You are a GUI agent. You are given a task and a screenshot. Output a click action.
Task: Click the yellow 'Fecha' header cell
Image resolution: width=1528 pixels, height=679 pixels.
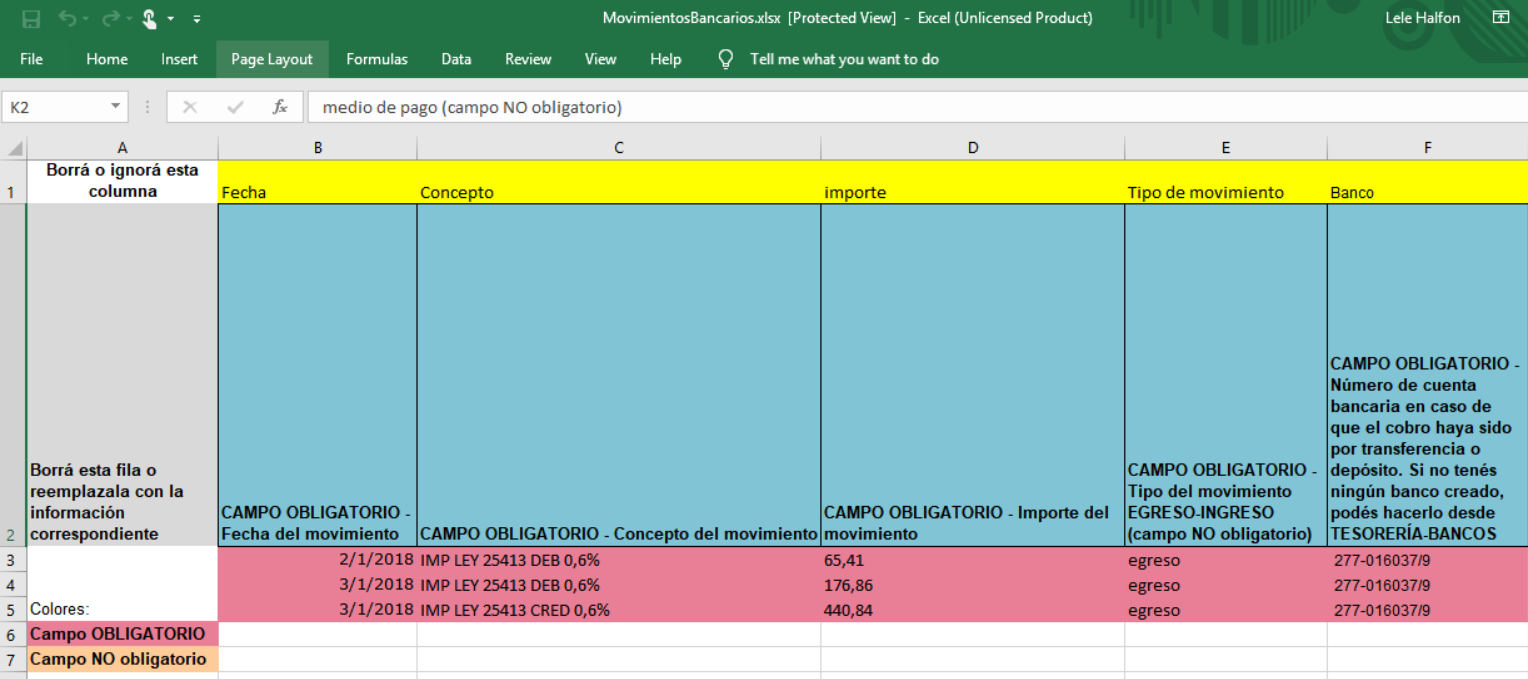(318, 182)
